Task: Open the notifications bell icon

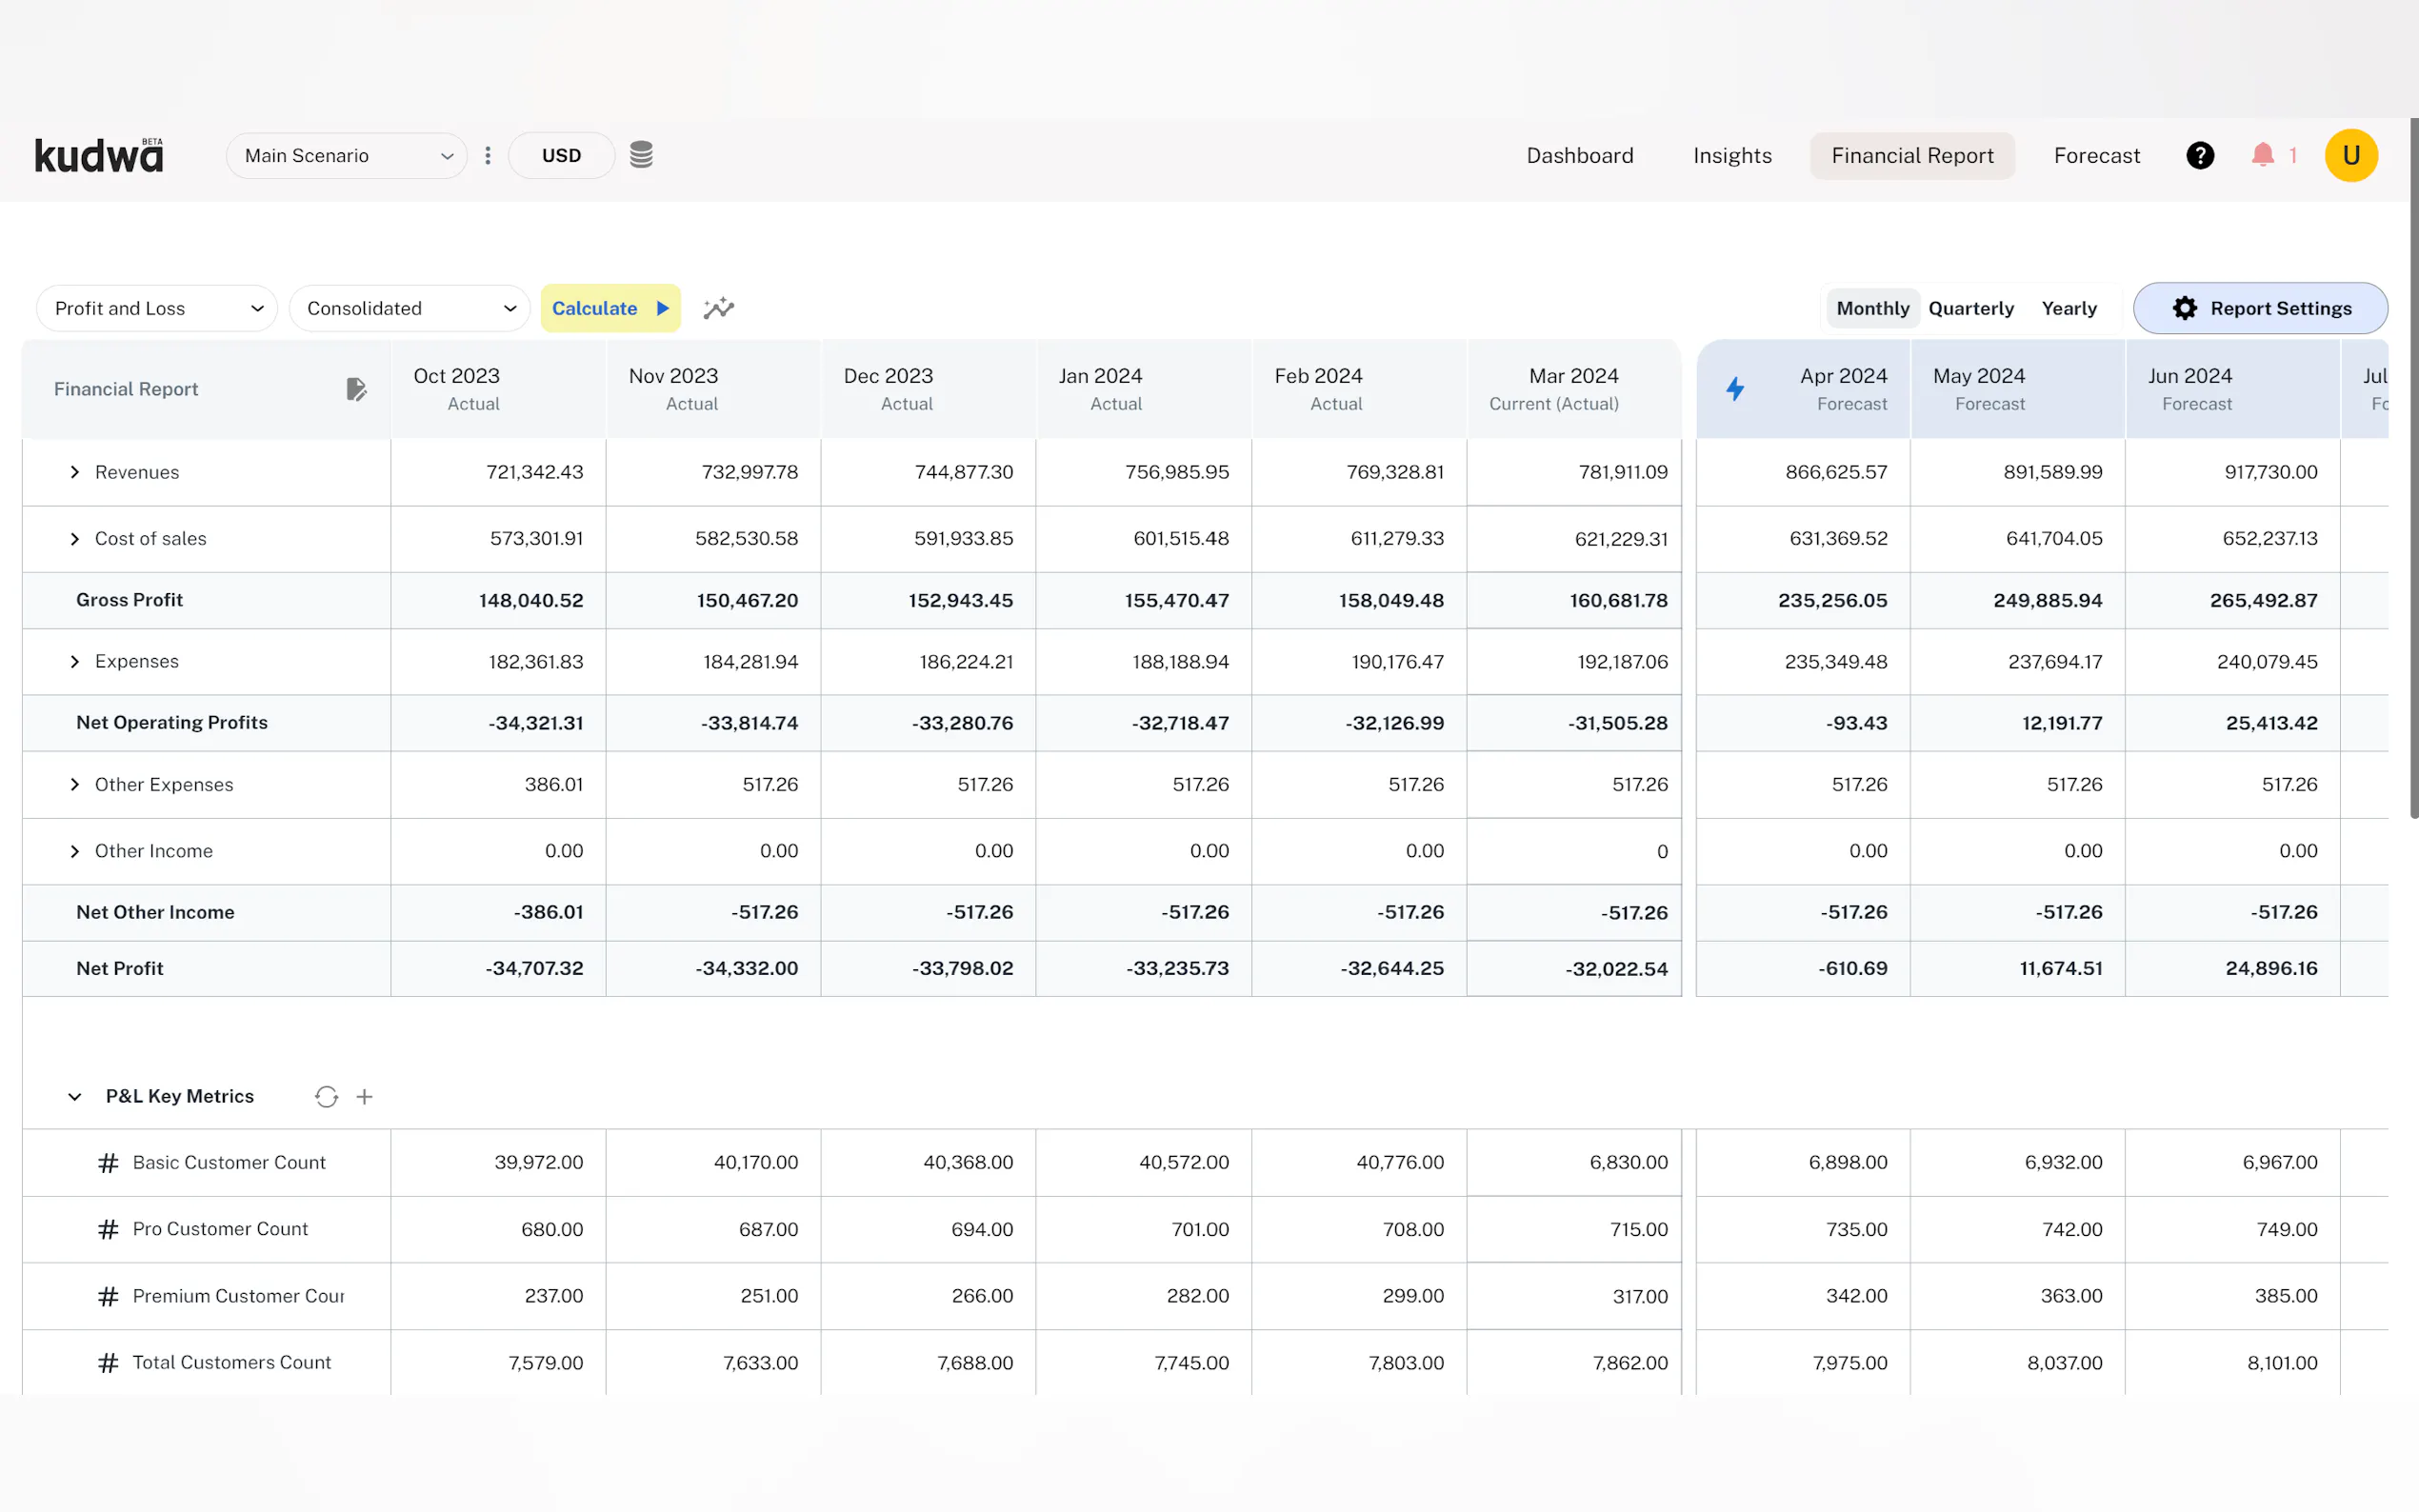Action: click(2263, 155)
